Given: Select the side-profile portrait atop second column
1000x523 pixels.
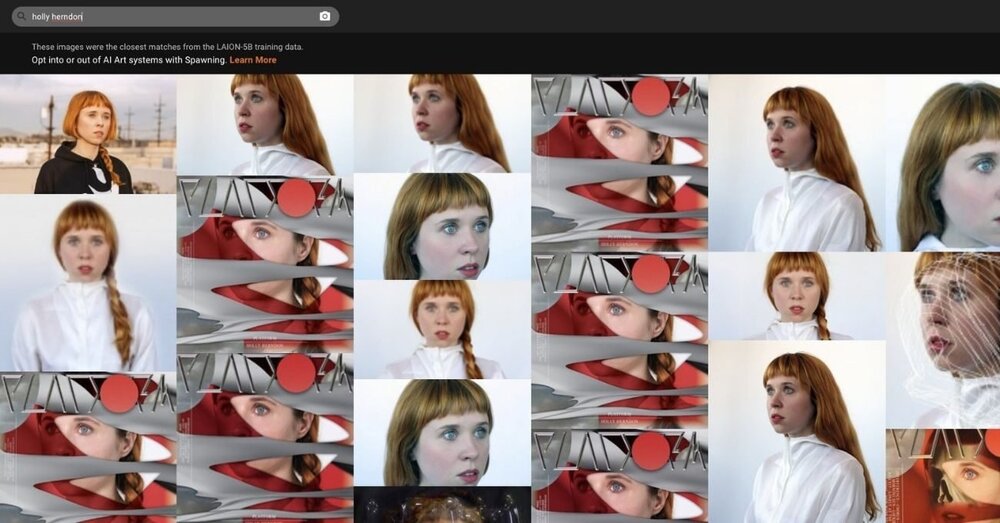Looking at the screenshot, I should pyautogui.click(x=265, y=124).
